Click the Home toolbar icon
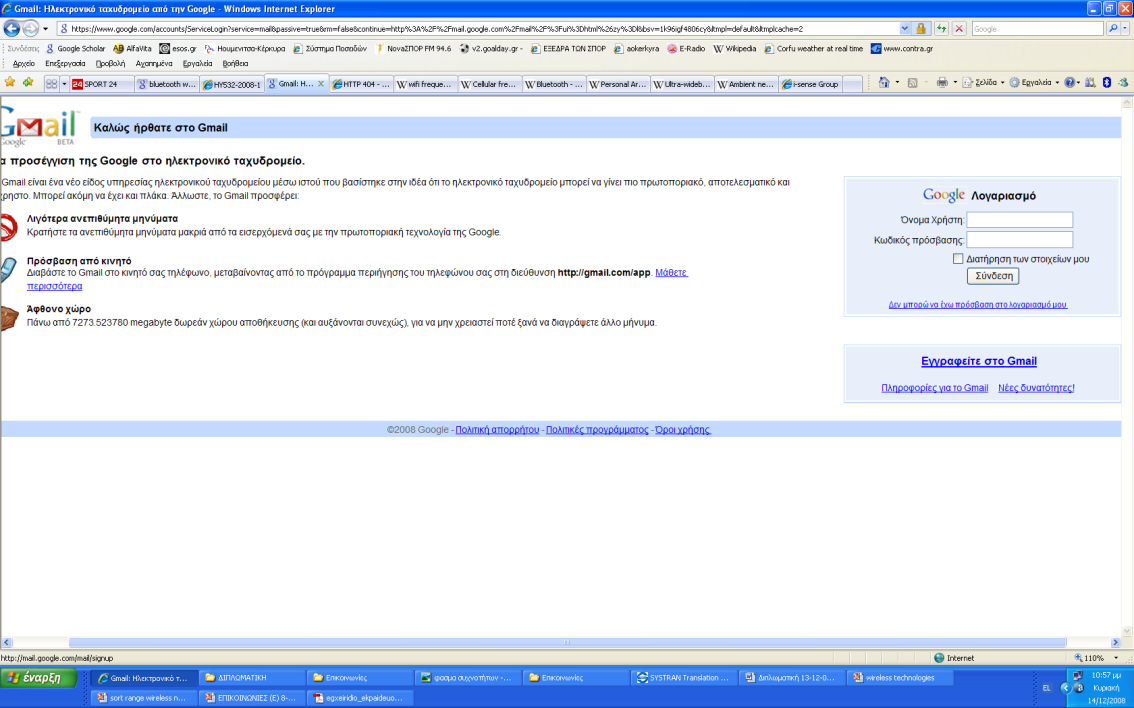Screen dimensions: 1134x708 coord(884,82)
